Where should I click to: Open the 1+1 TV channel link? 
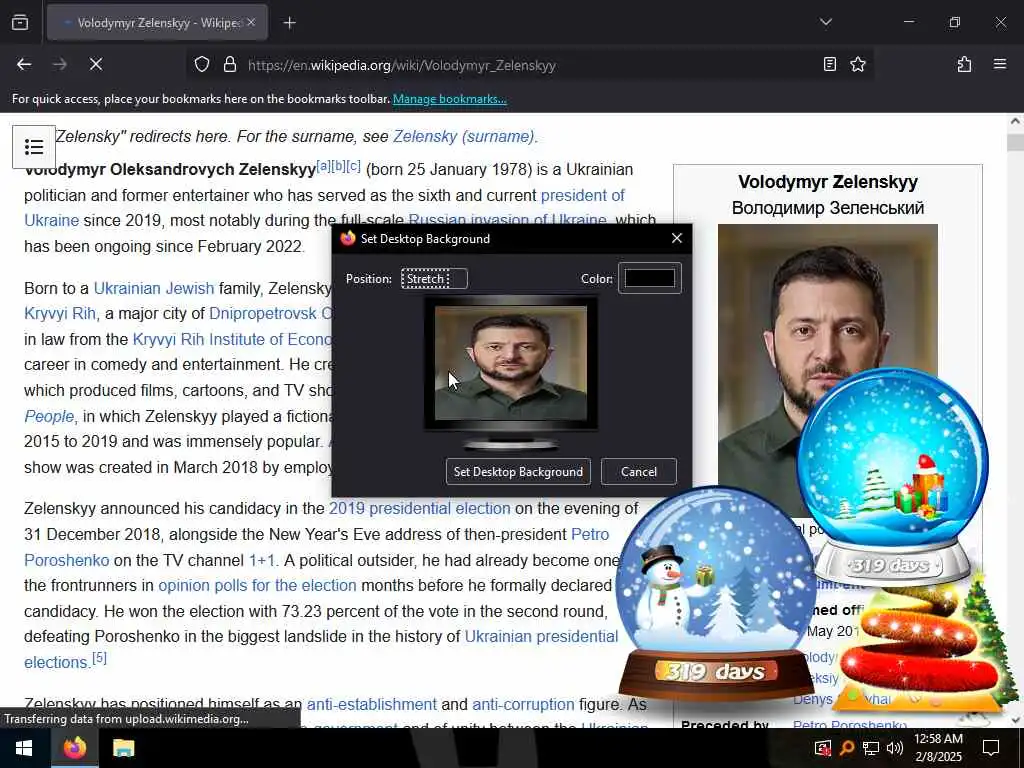point(261,560)
